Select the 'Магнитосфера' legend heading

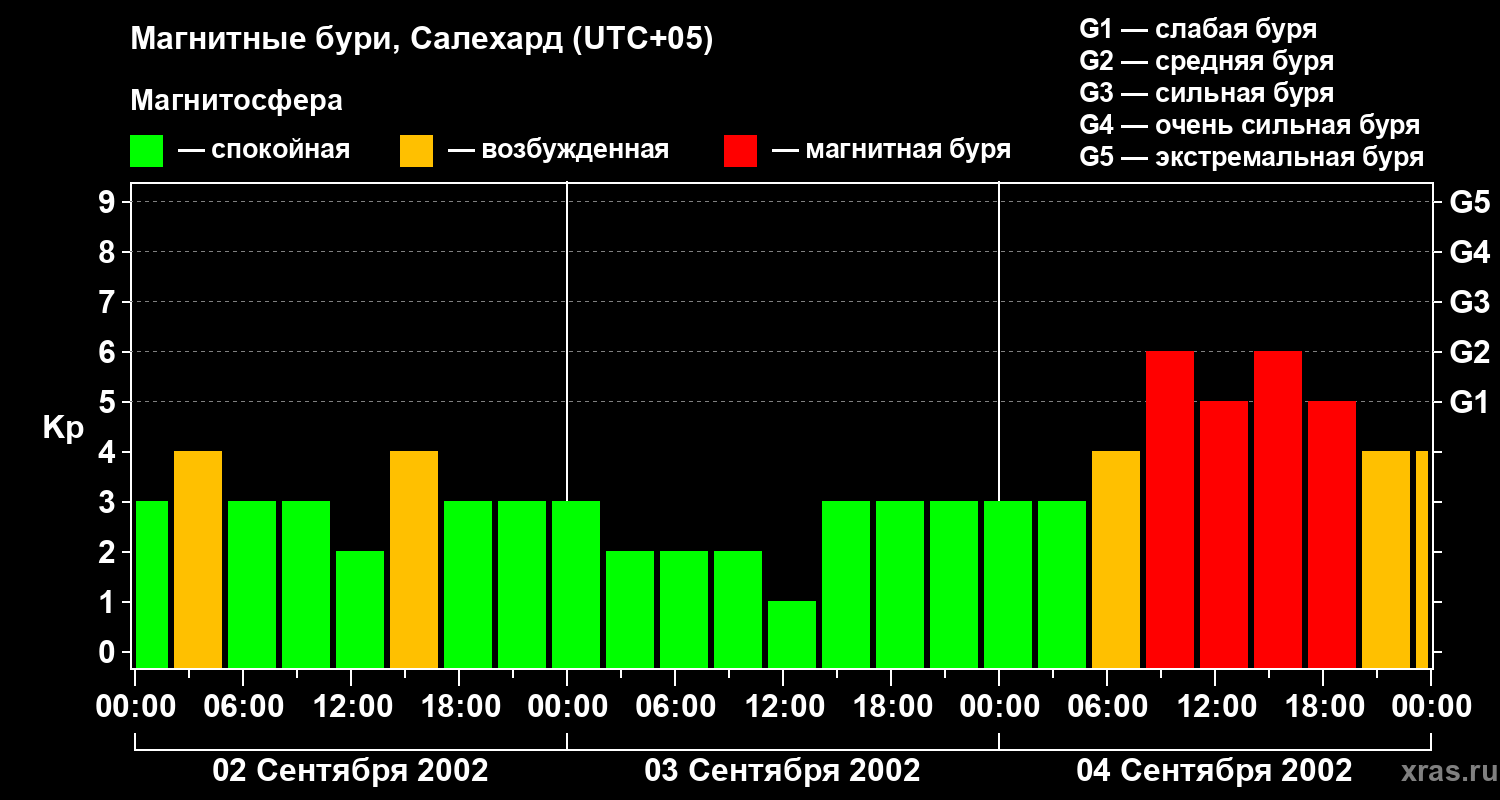(237, 101)
